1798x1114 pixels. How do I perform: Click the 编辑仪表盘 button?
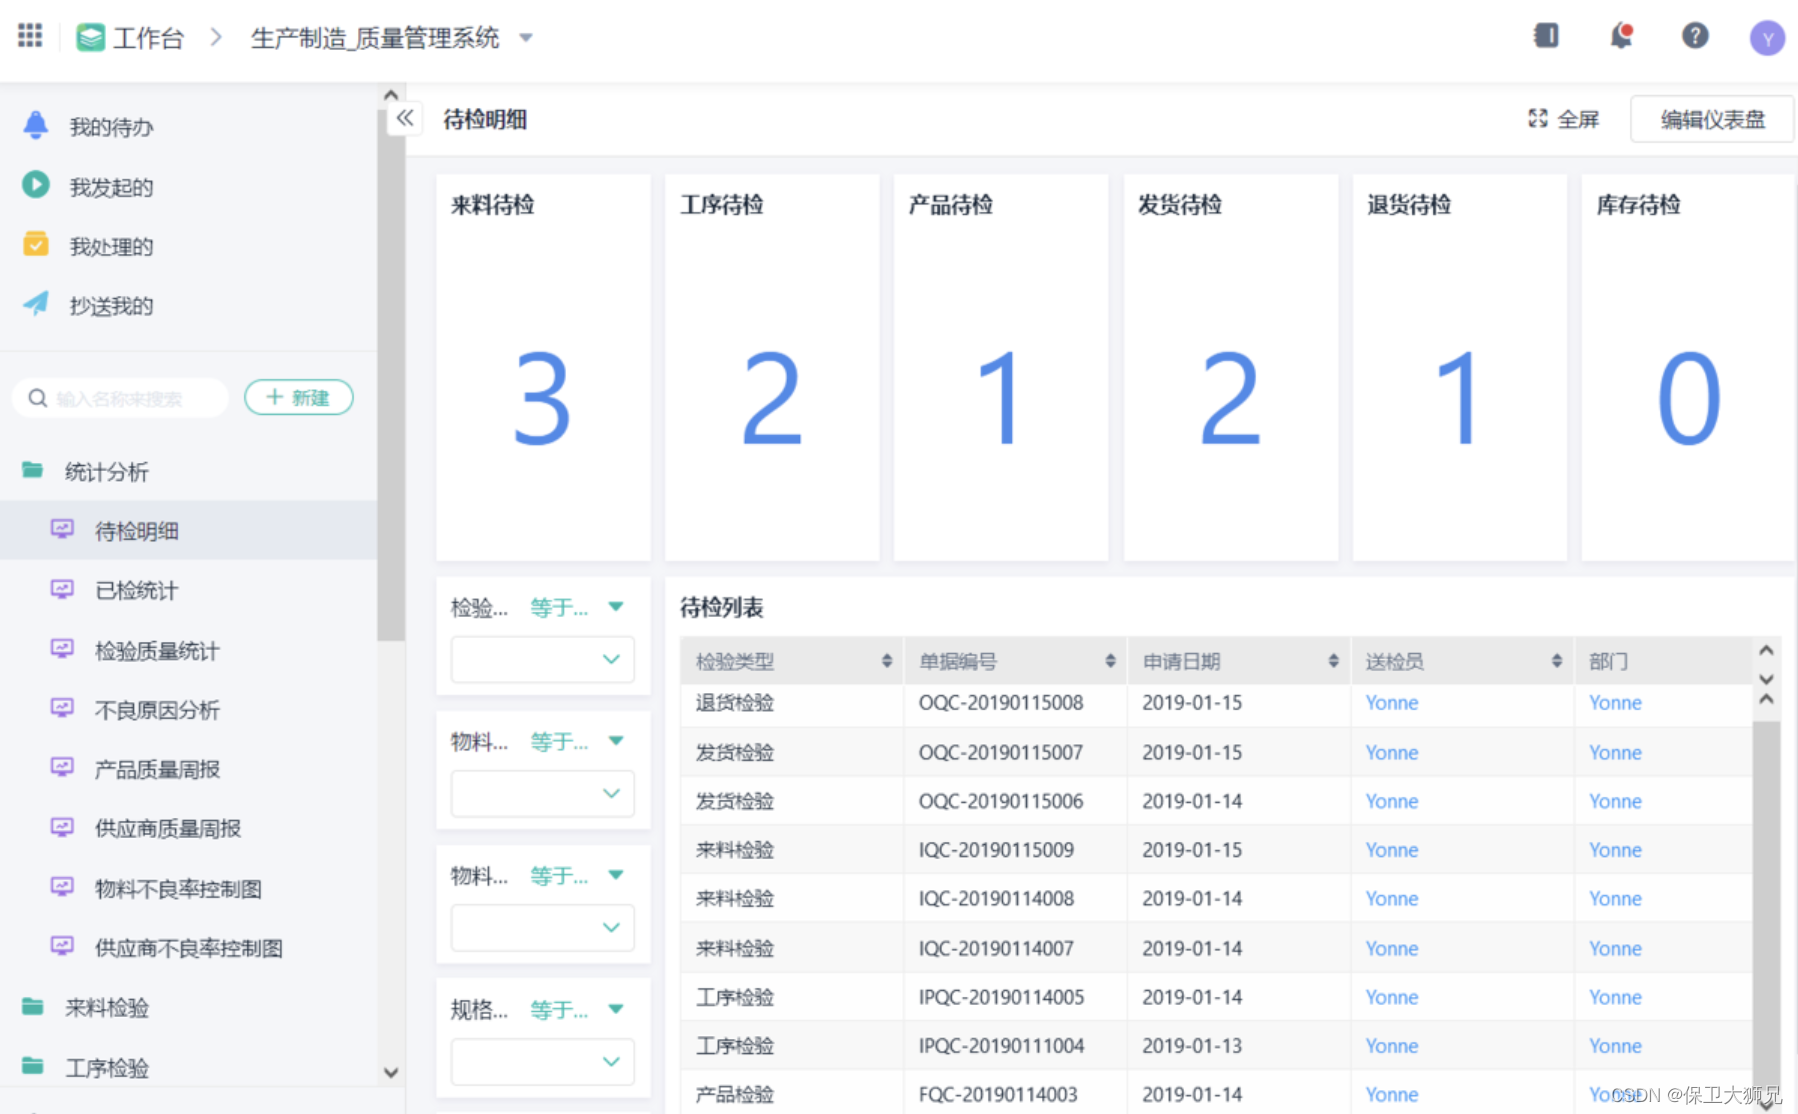pyautogui.click(x=1712, y=120)
